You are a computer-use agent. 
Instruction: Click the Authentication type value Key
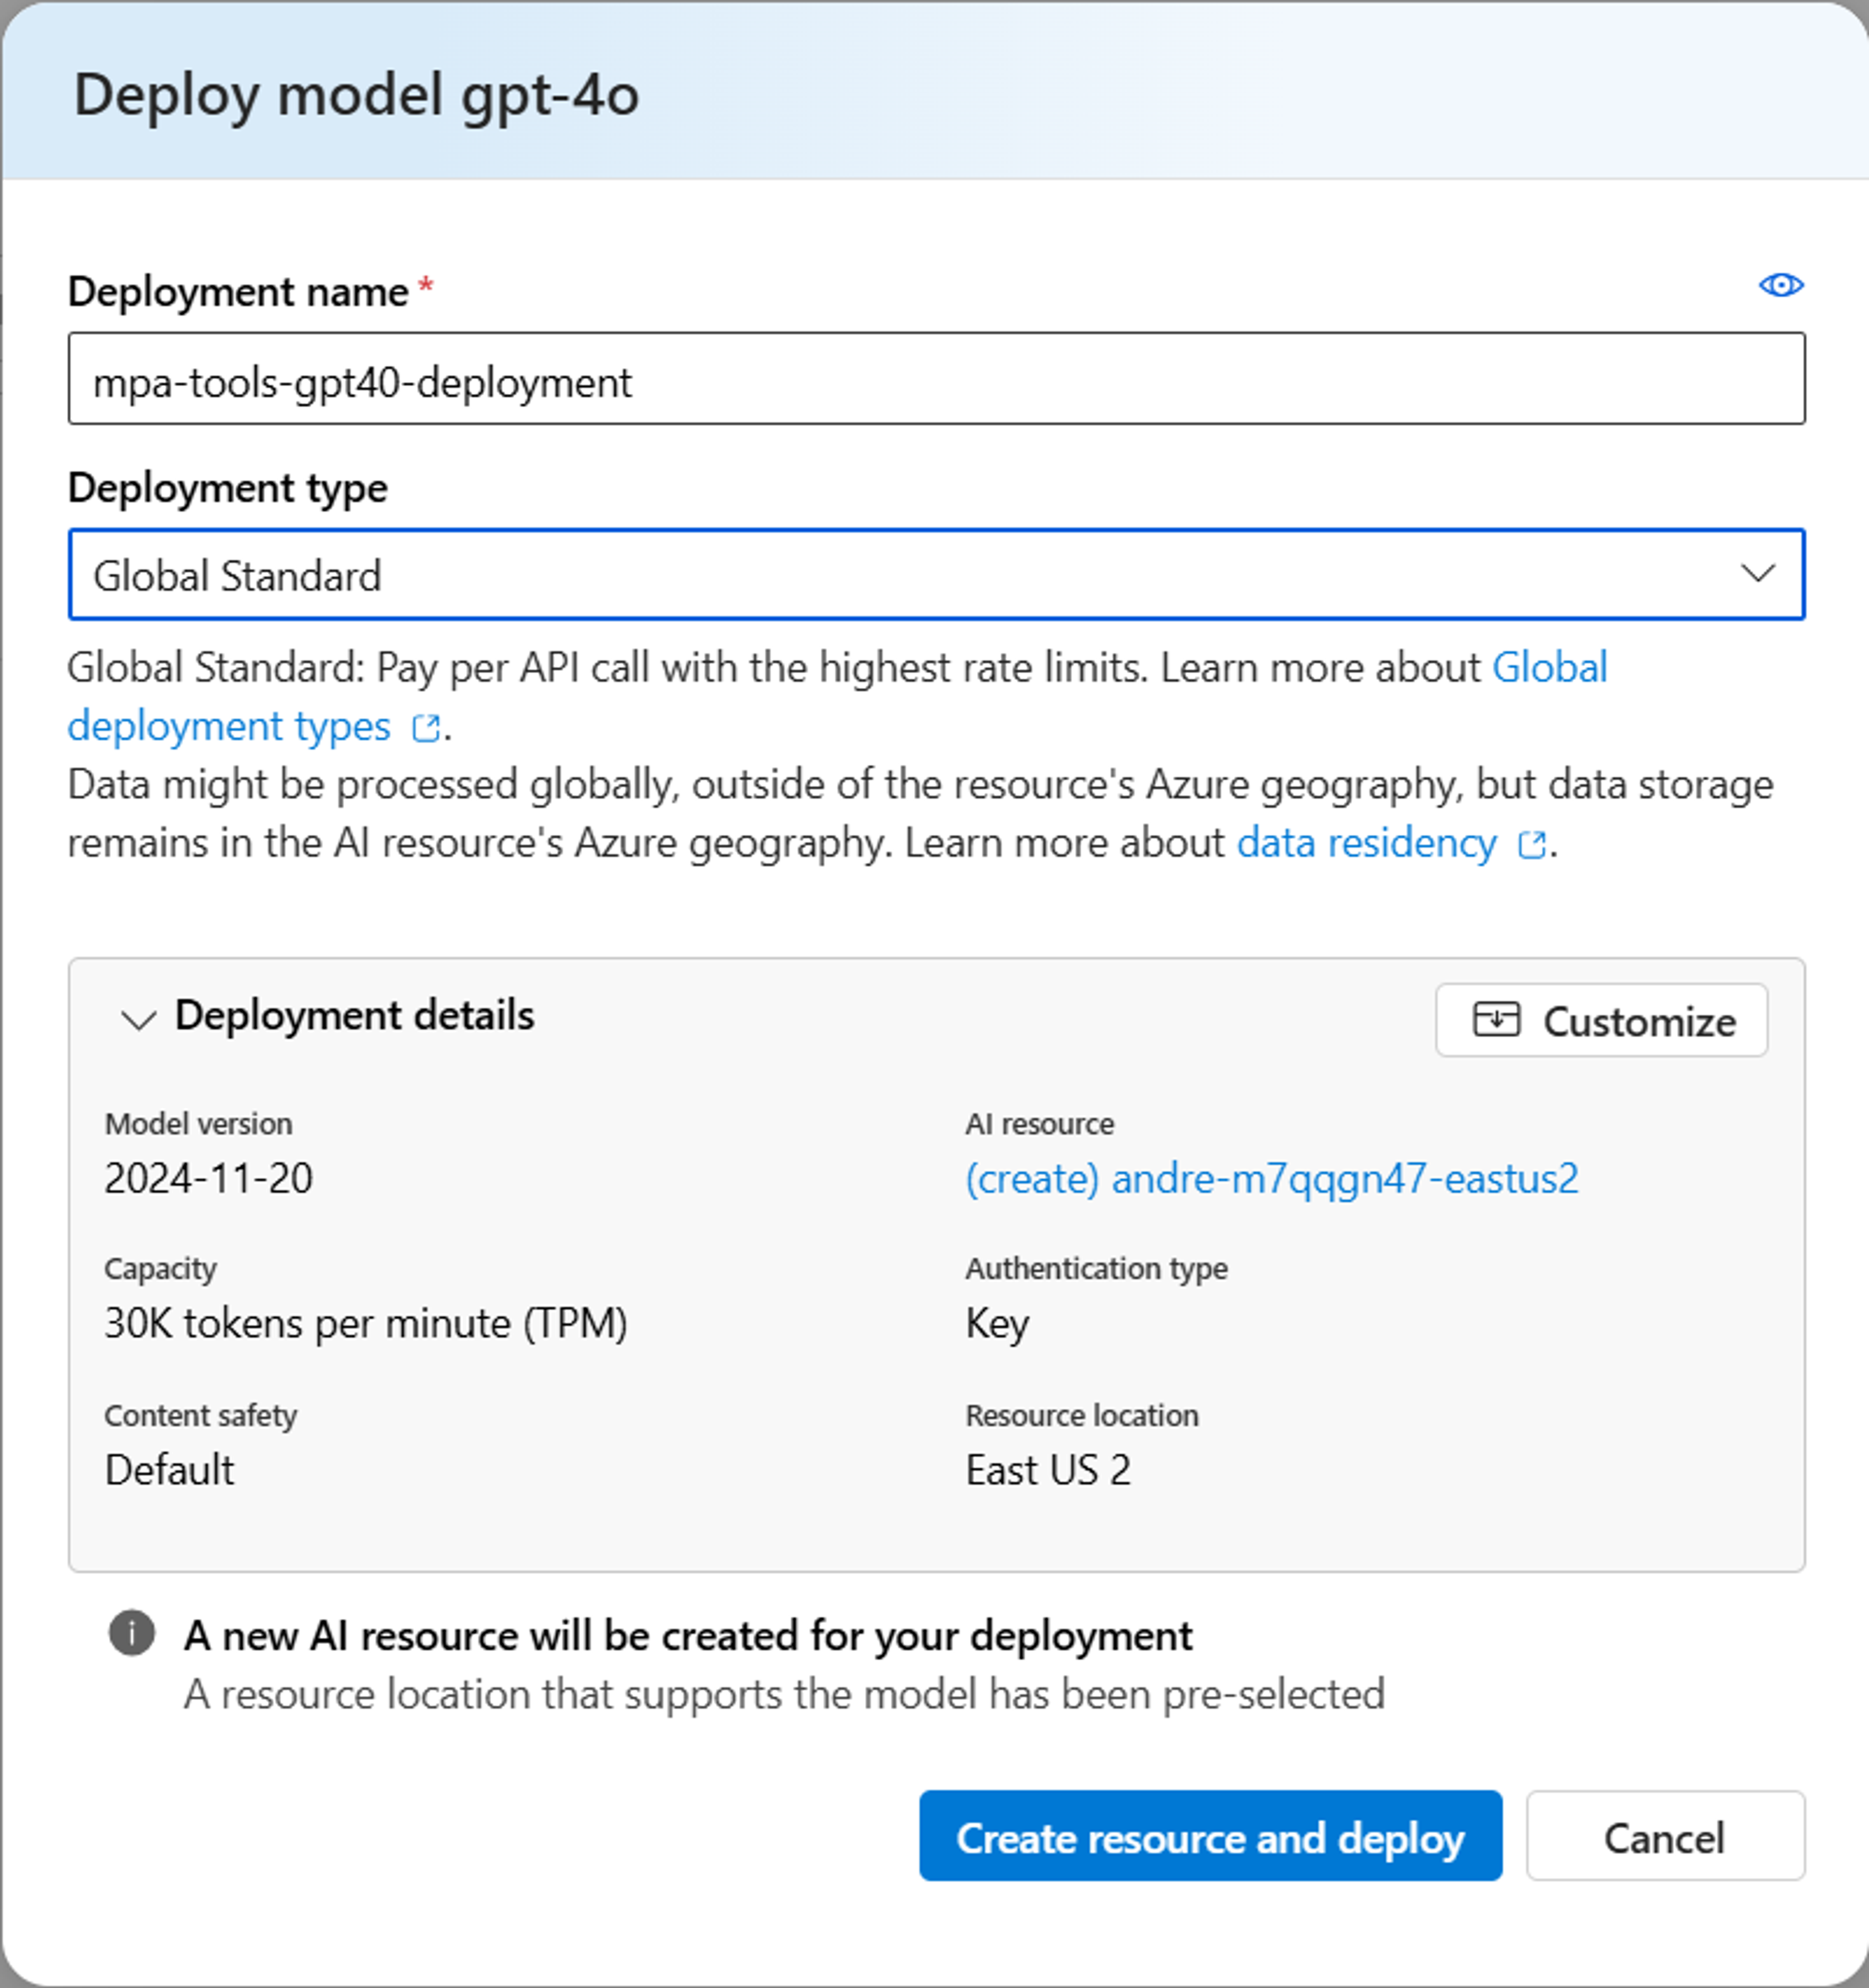(x=997, y=1325)
